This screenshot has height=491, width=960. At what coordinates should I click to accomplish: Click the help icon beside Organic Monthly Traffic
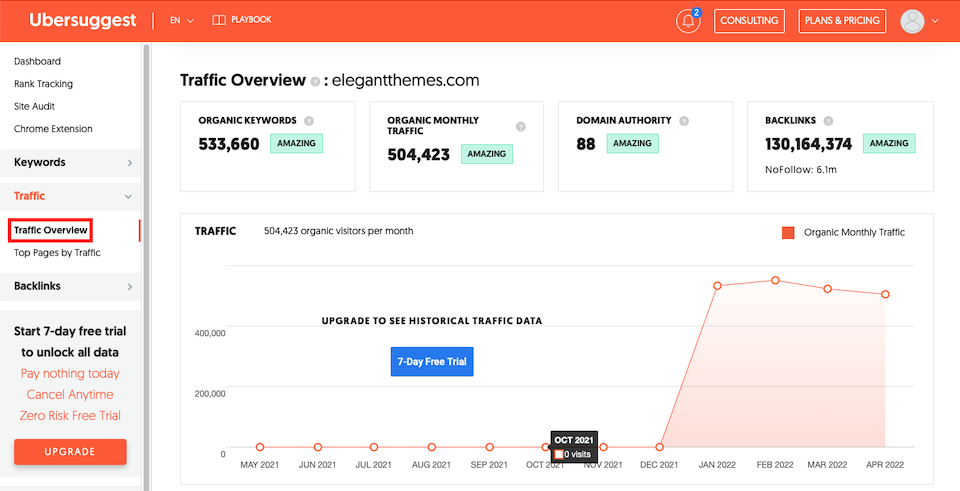coord(520,126)
